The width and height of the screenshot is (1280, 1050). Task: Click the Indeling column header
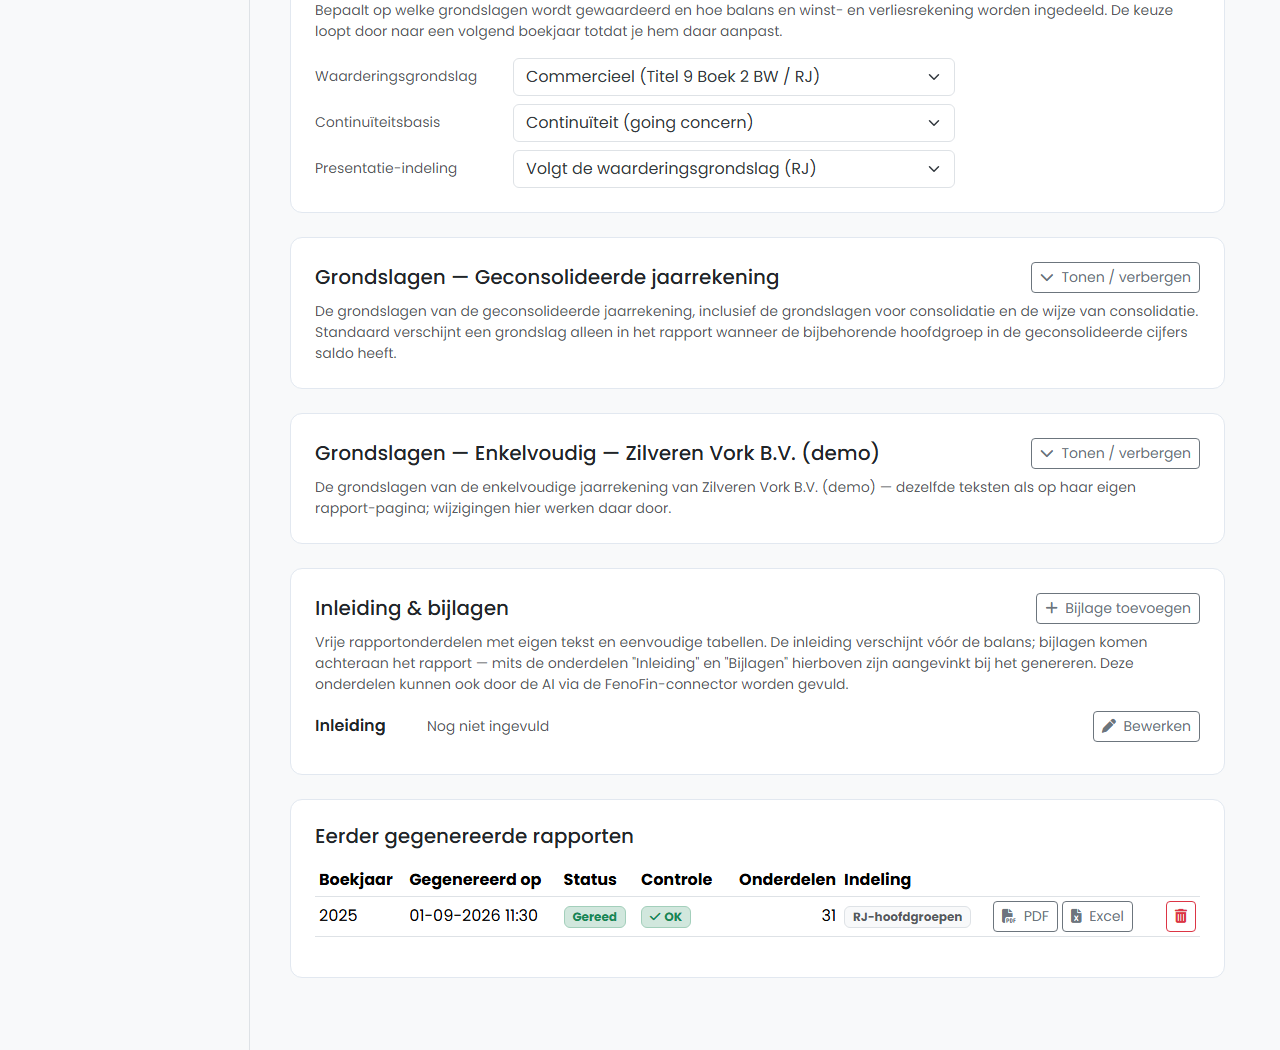[877, 880]
